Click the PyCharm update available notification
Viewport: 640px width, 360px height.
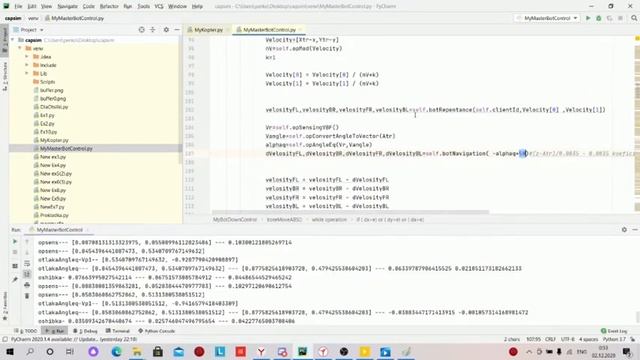(x=73, y=340)
